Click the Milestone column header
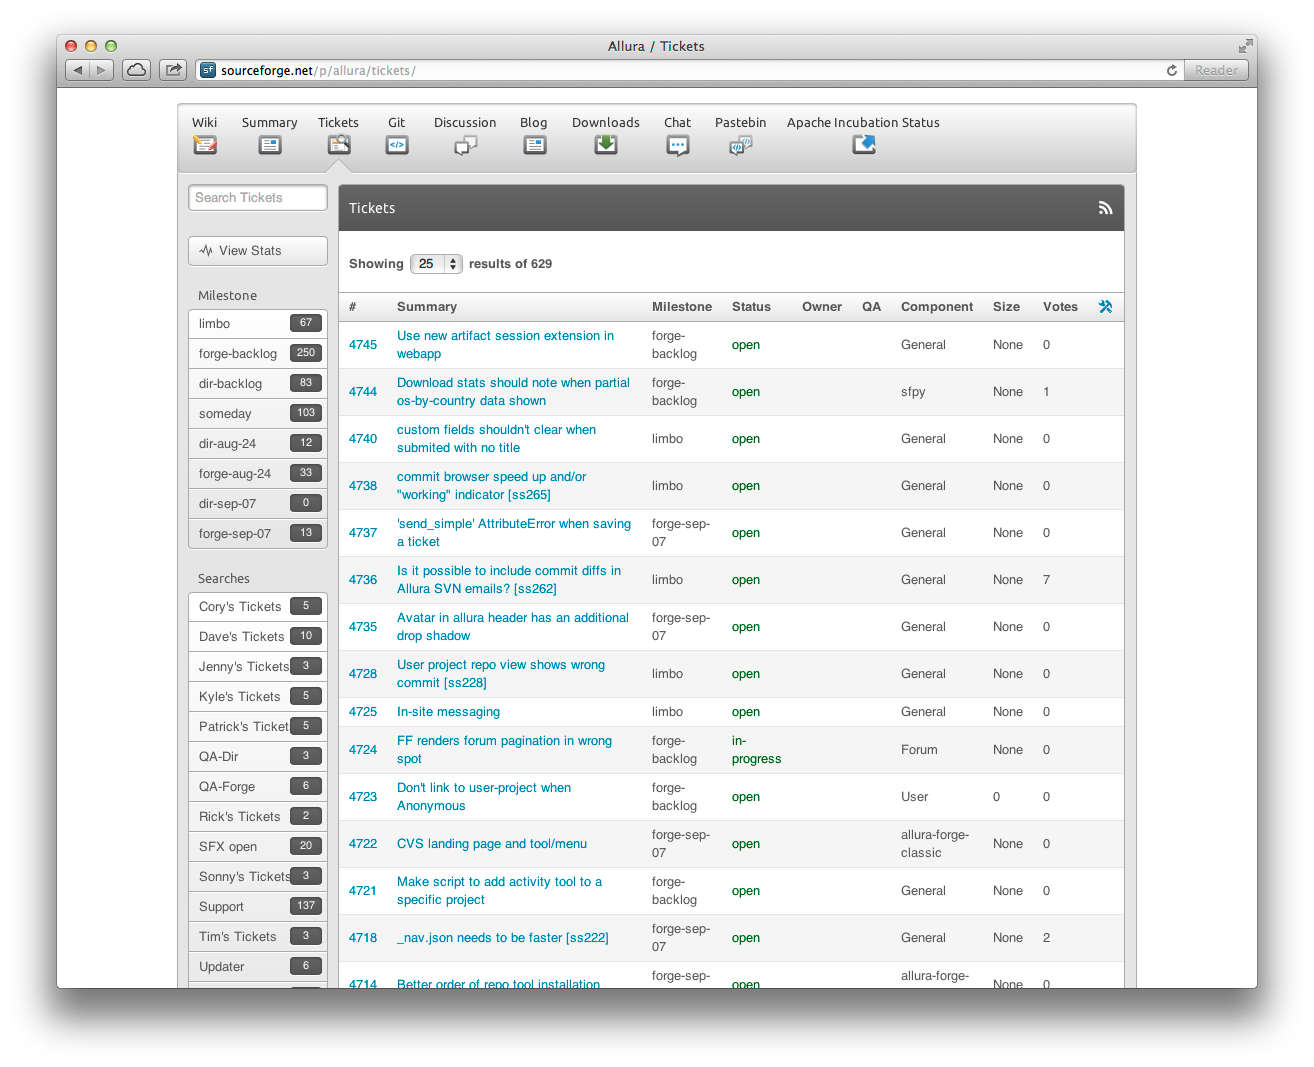1314x1067 pixels. (682, 307)
